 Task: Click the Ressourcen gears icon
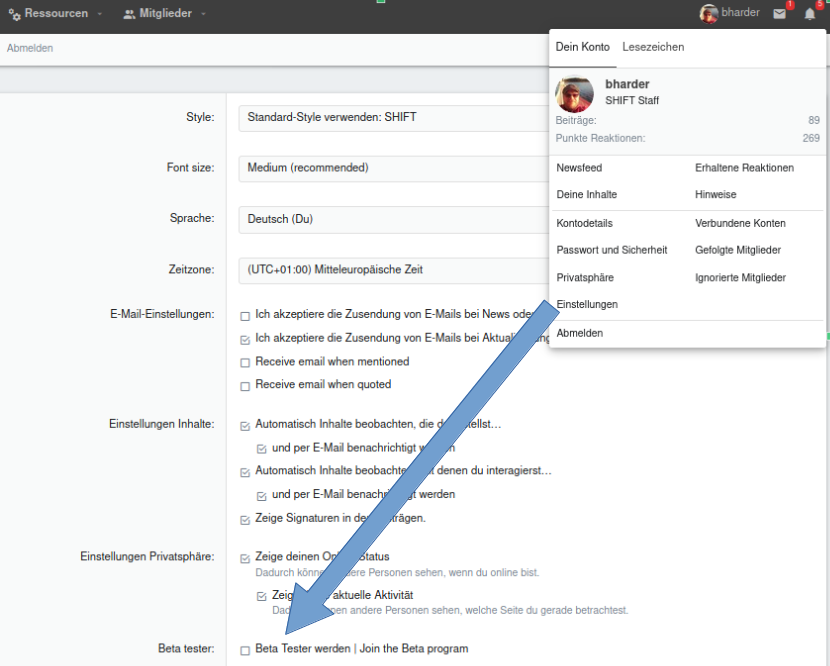coord(14,14)
